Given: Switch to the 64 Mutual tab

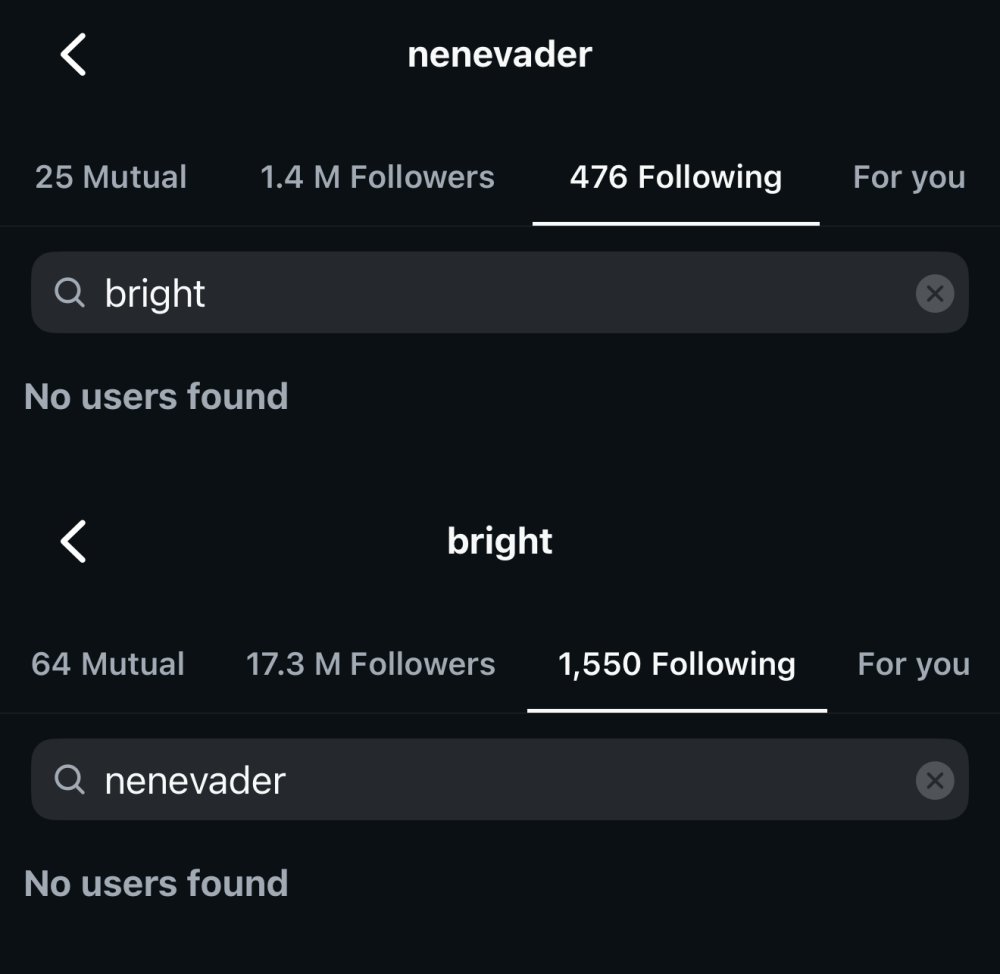Looking at the screenshot, I should (x=108, y=664).
